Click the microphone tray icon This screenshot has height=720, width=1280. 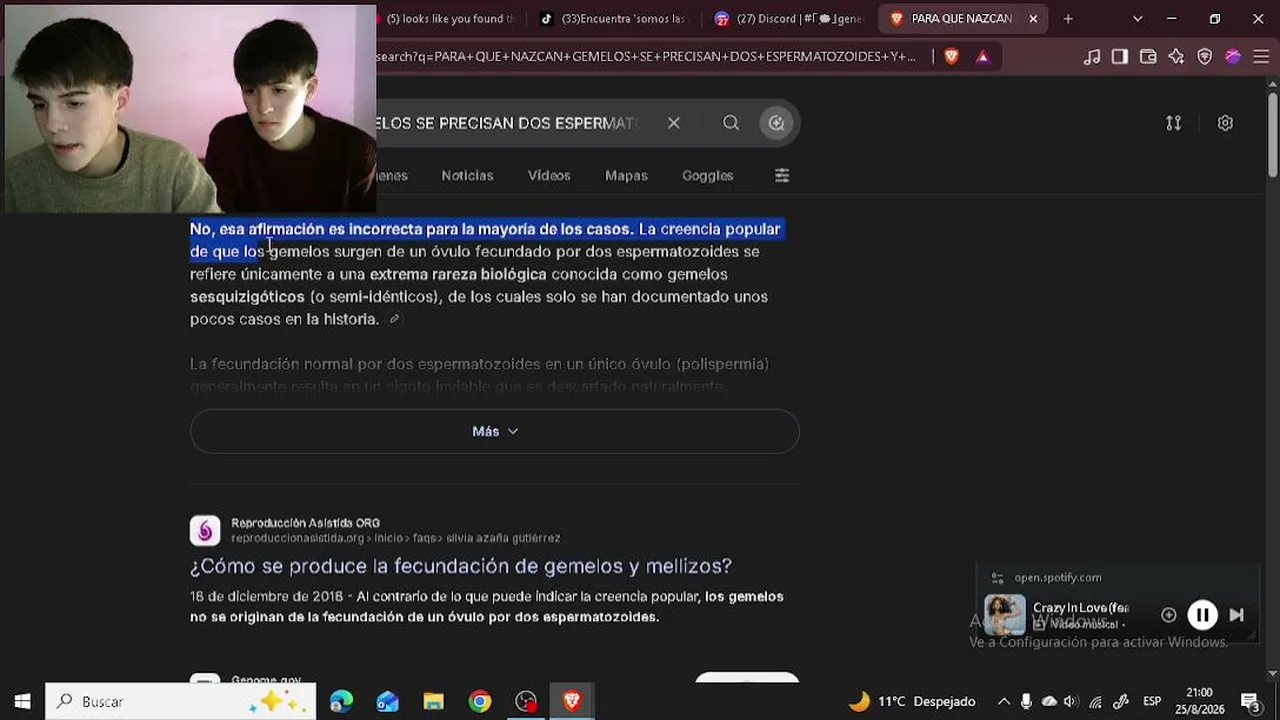pos(1026,702)
